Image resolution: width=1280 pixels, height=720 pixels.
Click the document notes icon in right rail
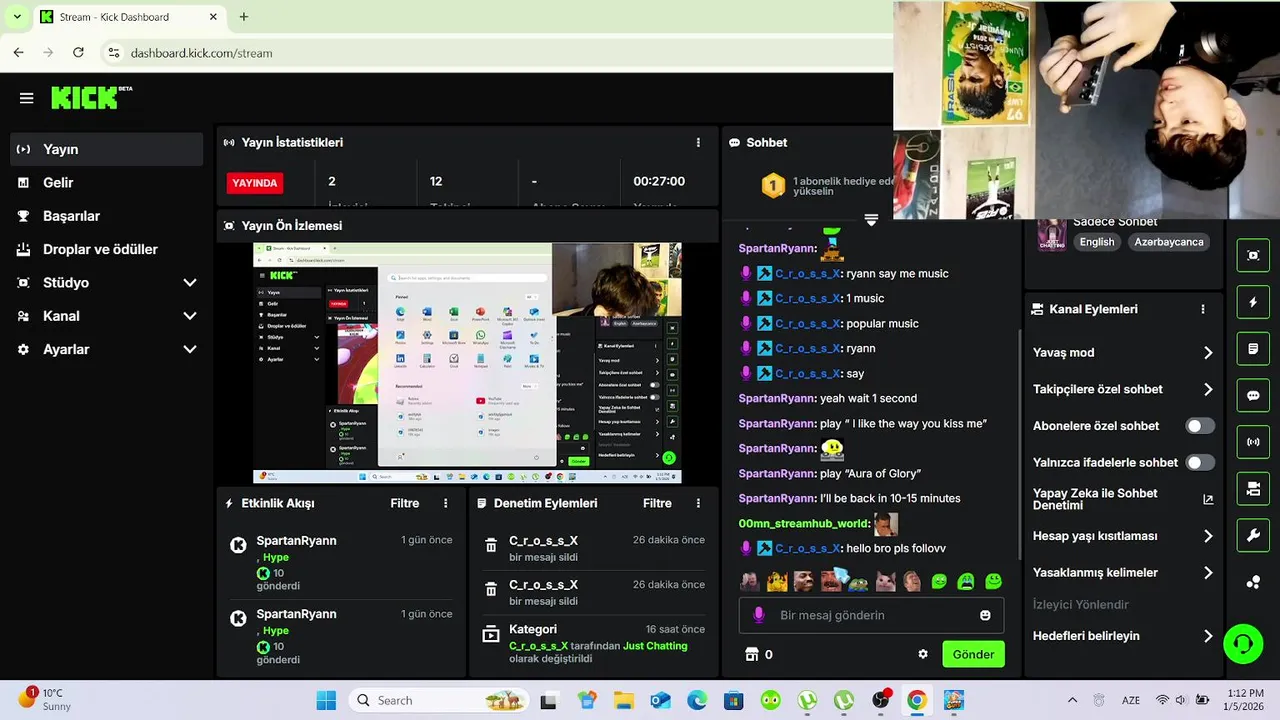[1253, 349]
